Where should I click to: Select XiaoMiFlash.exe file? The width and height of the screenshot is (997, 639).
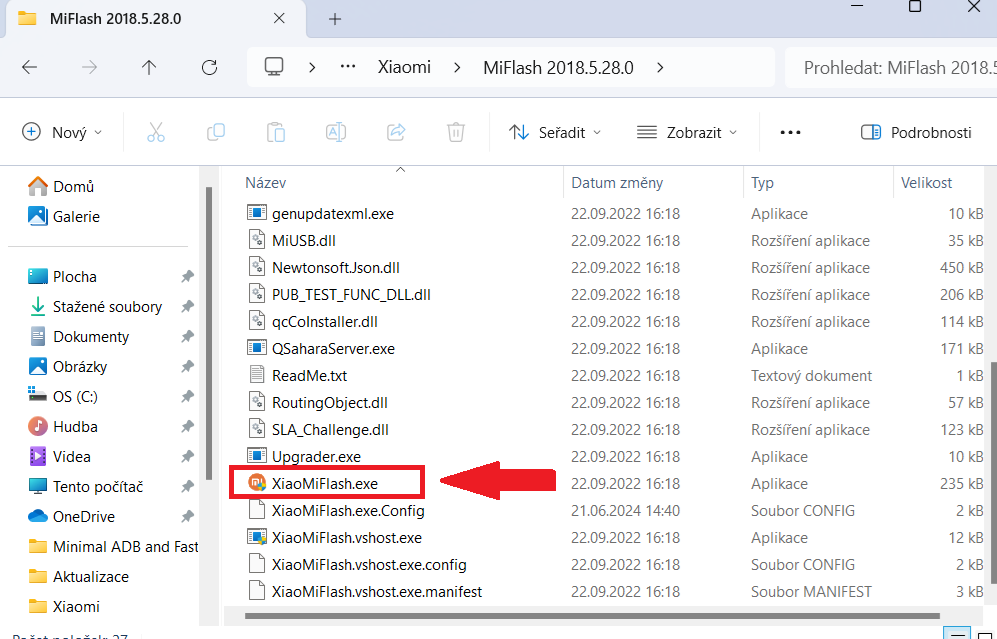coord(324,483)
